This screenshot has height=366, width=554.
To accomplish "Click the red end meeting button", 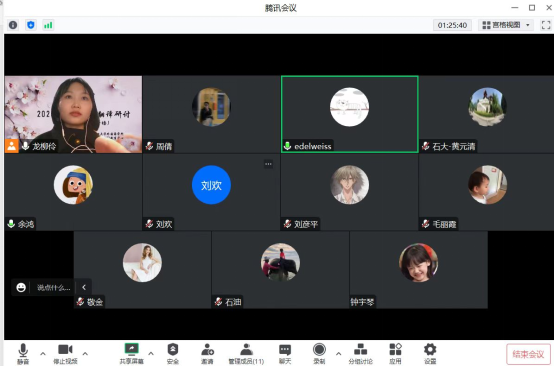I will [x=528, y=354].
